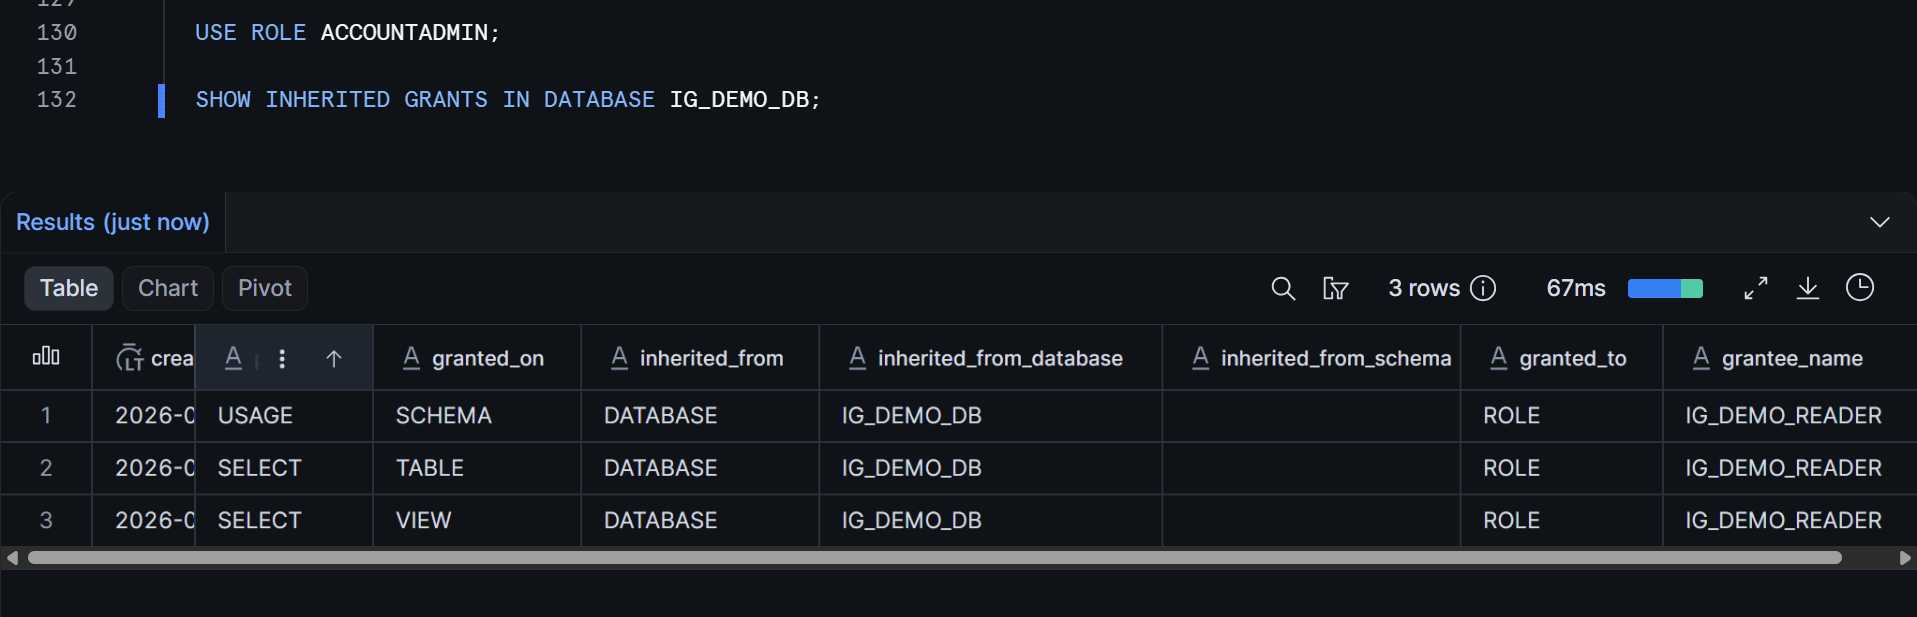Open column statistics chart icon
The width and height of the screenshot is (1917, 617).
[x=46, y=357]
